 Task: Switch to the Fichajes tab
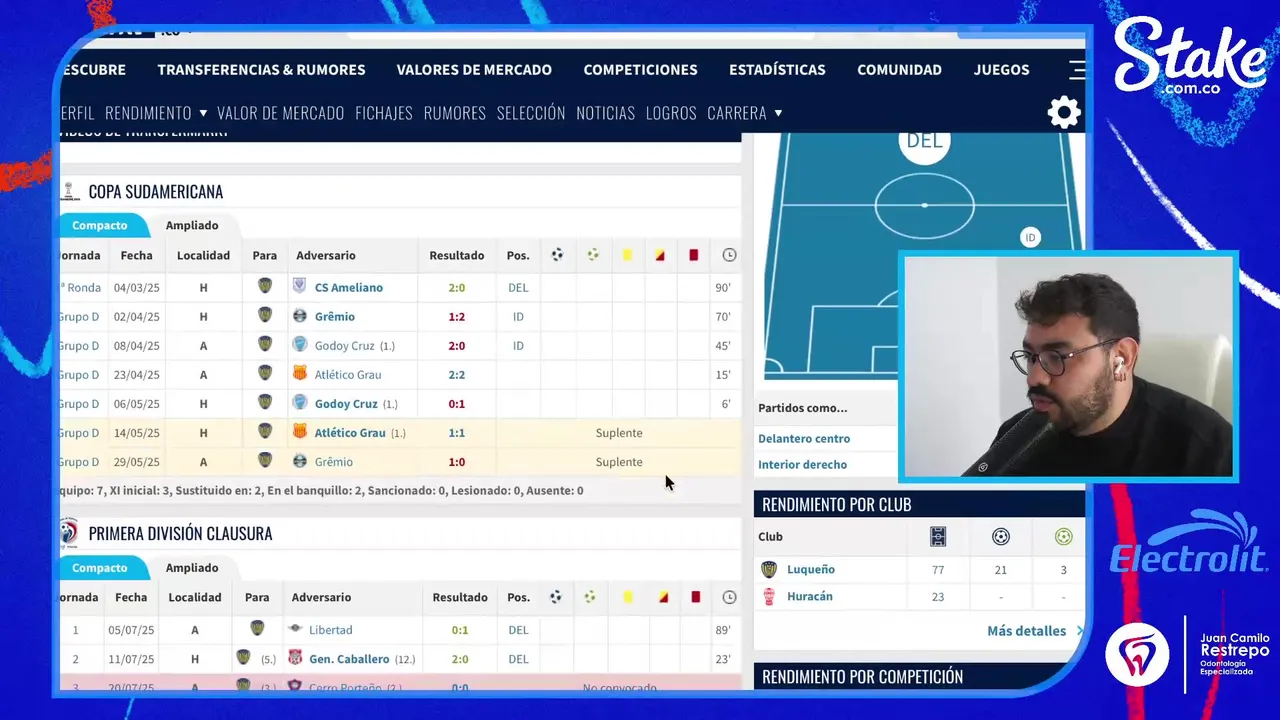pyautogui.click(x=384, y=113)
